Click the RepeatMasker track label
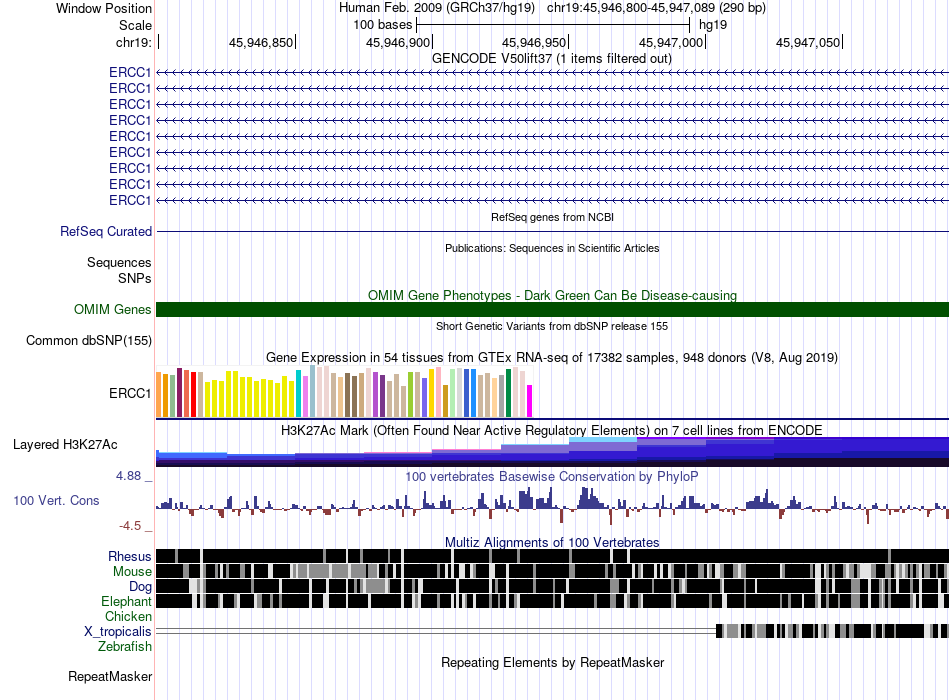 coord(110,676)
